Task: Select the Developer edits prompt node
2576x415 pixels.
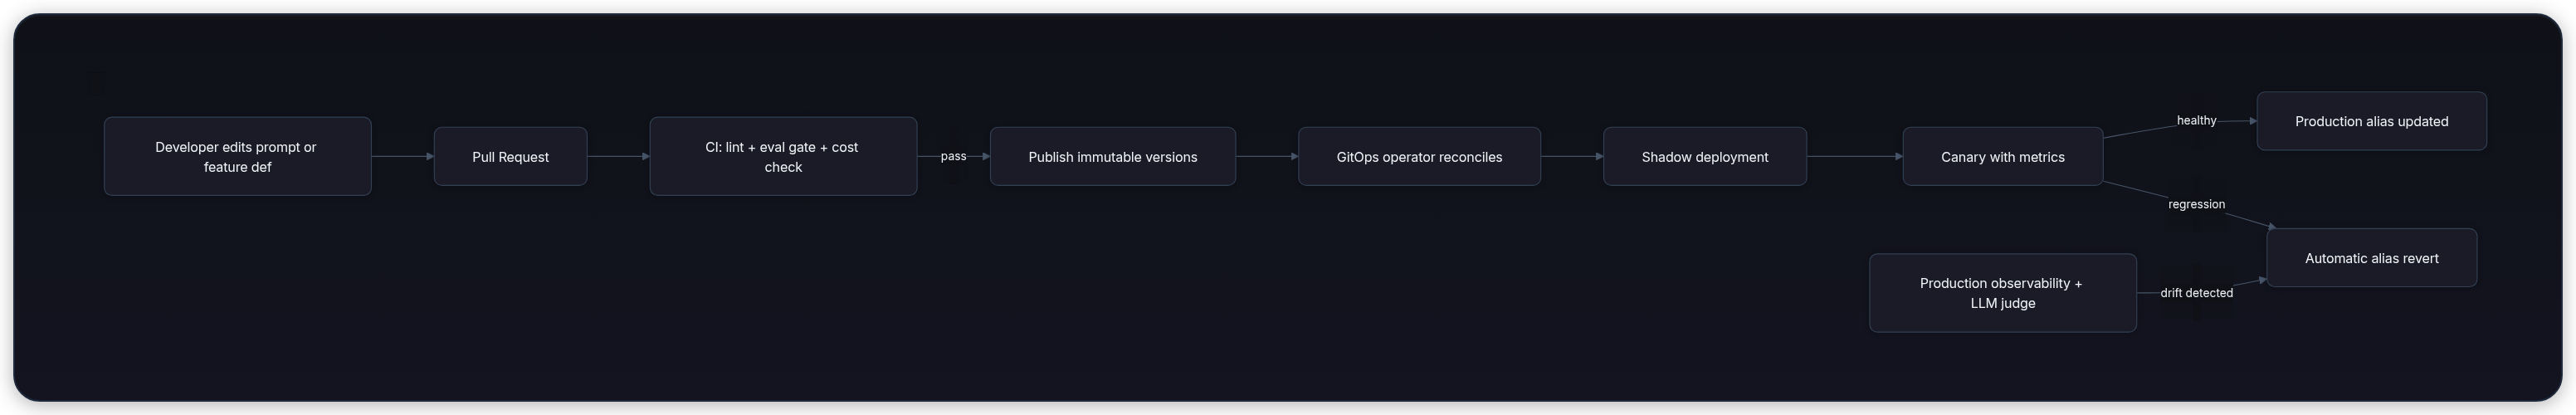Action: (237, 156)
